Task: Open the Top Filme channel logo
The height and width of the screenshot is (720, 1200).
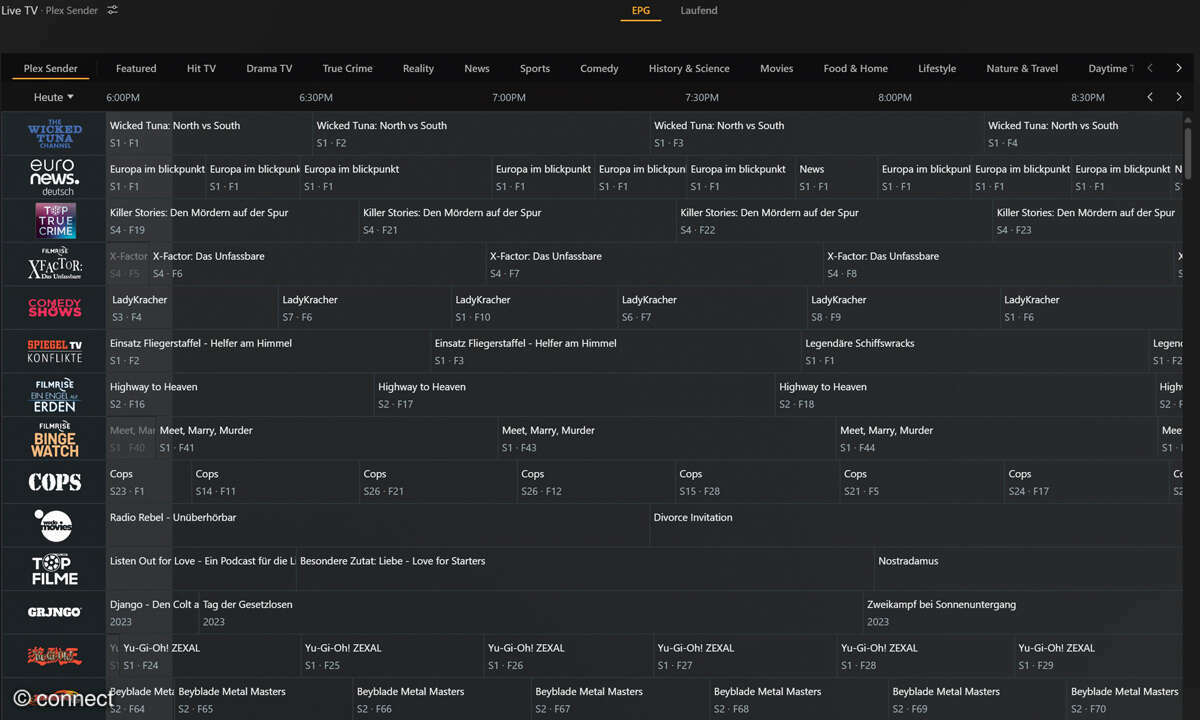Action: (54, 569)
